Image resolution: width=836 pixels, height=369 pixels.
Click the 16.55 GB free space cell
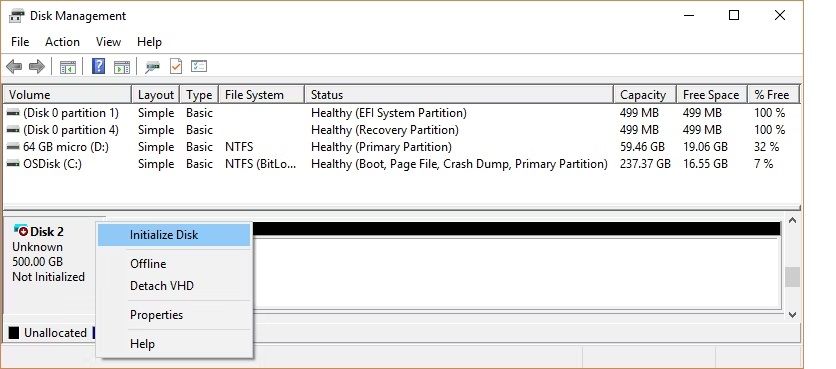[705, 164]
